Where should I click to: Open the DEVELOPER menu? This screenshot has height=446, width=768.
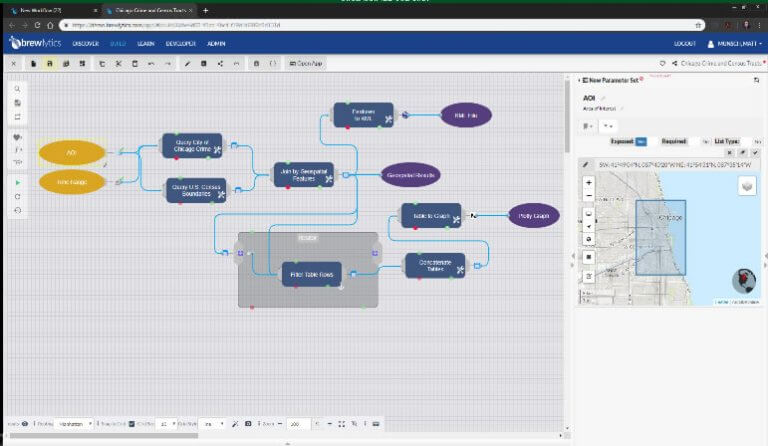(x=181, y=43)
